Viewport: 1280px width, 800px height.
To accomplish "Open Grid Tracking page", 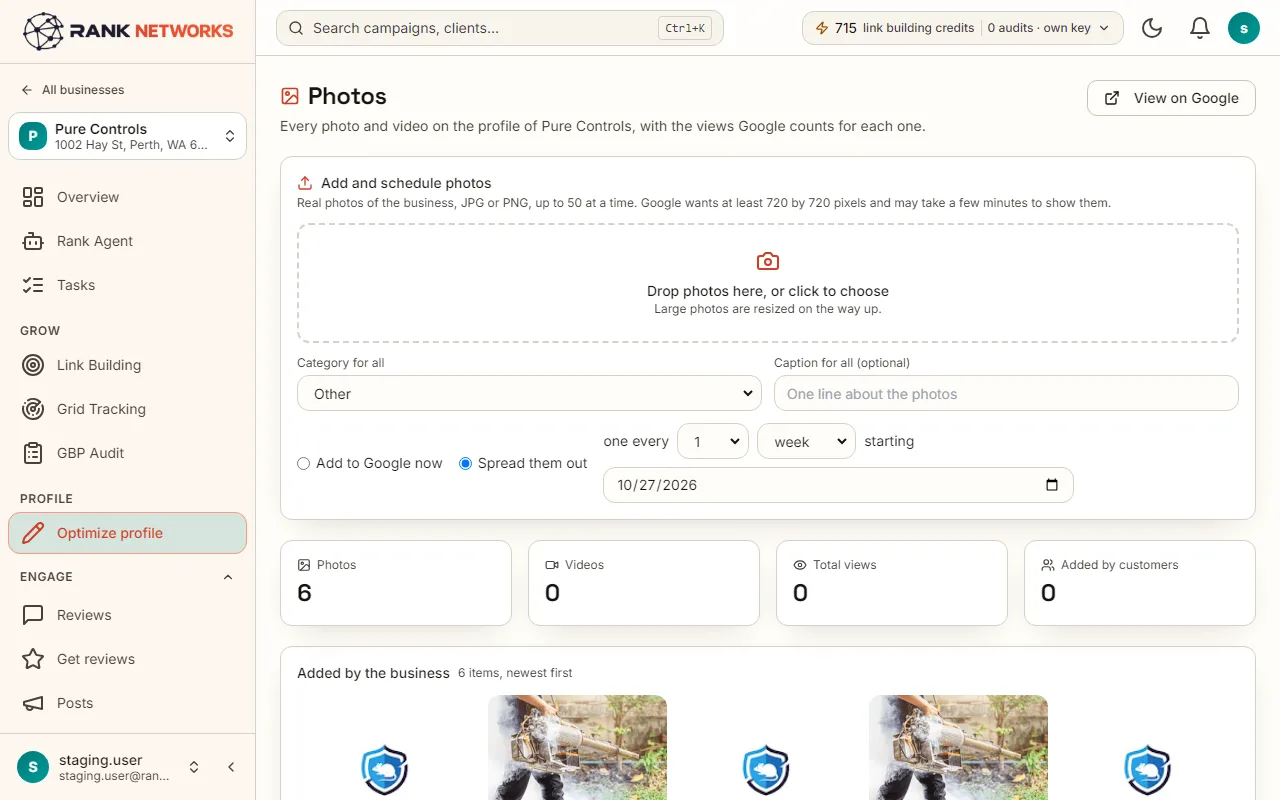I will (127, 409).
